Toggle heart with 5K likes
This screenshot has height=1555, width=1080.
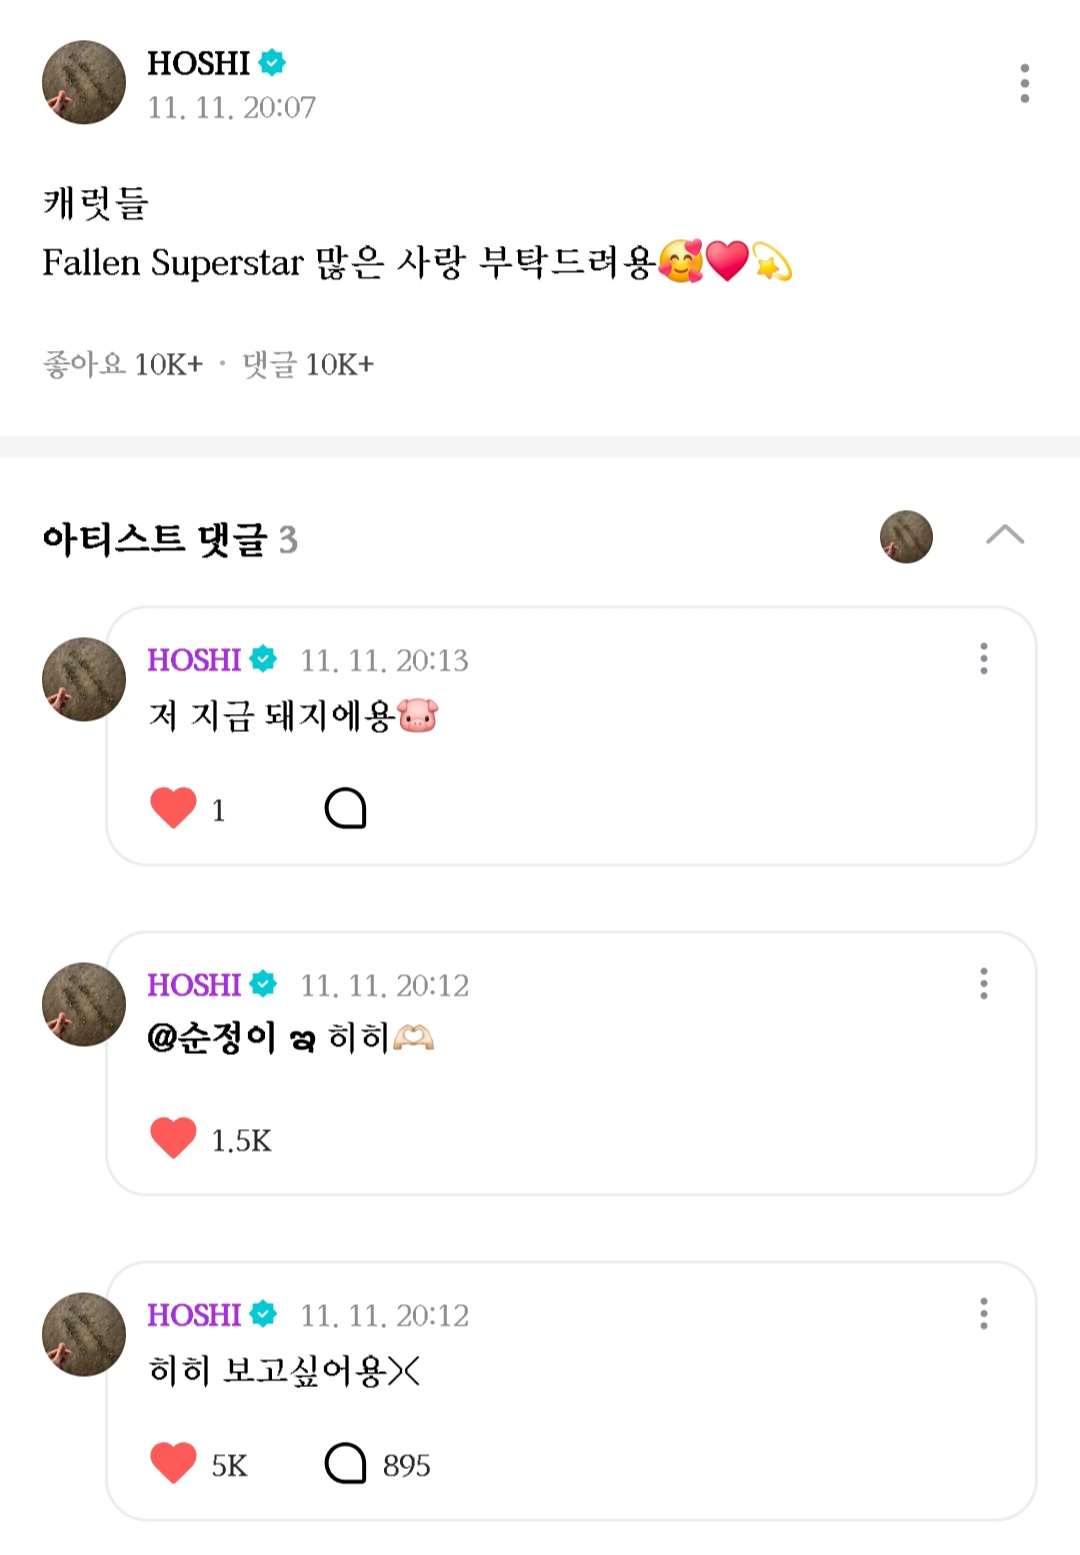[173, 1463]
